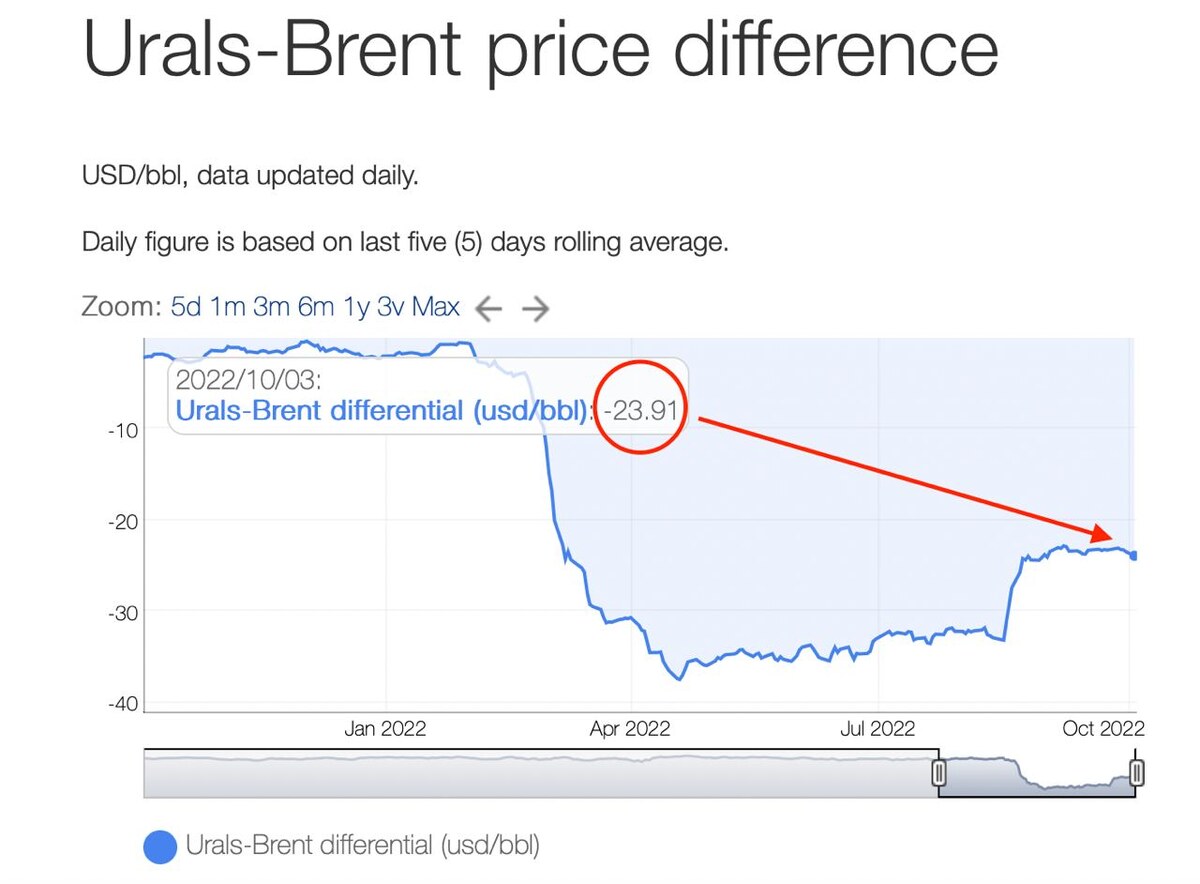The image size is (1200, 884).
Task: Select the 3y zoom range
Action: (x=390, y=307)
